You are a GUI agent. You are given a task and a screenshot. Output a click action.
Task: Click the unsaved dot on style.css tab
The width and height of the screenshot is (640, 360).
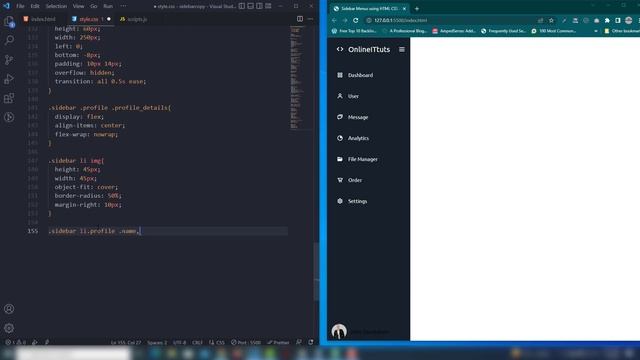click(109, 19)
